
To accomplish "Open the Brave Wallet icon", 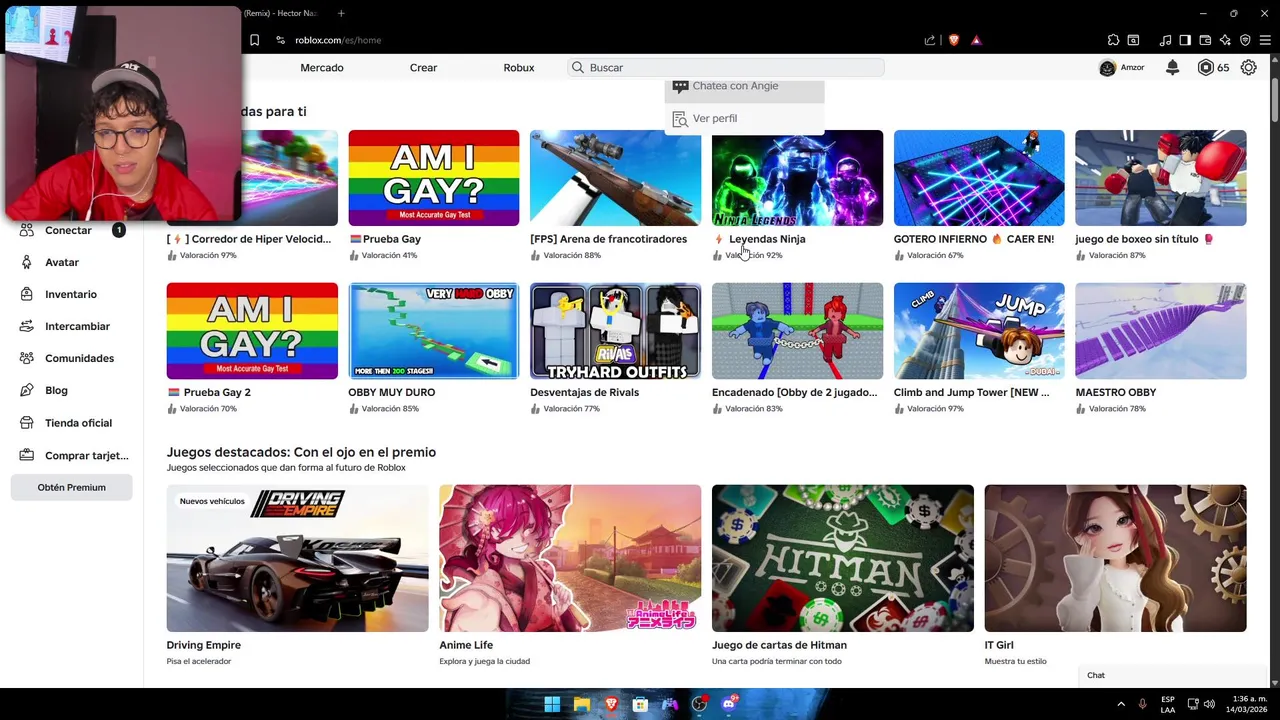I will click(1205, 40).
